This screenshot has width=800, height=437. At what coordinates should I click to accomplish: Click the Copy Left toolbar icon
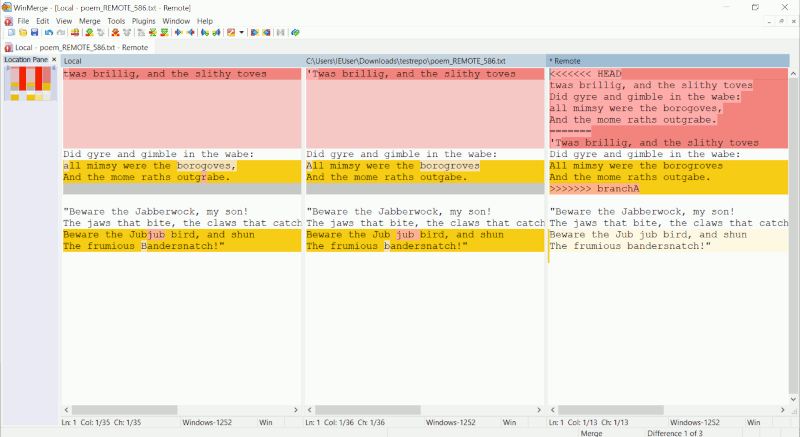(x=190, y=32)
